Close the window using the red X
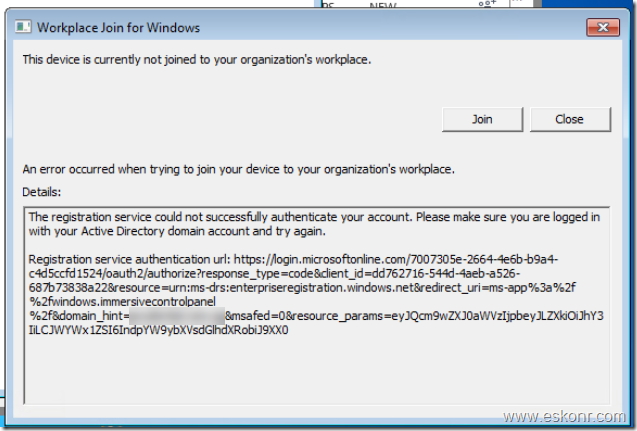This screenshot has height=431, width=637. pyautogui.click(x=603, y=27)
